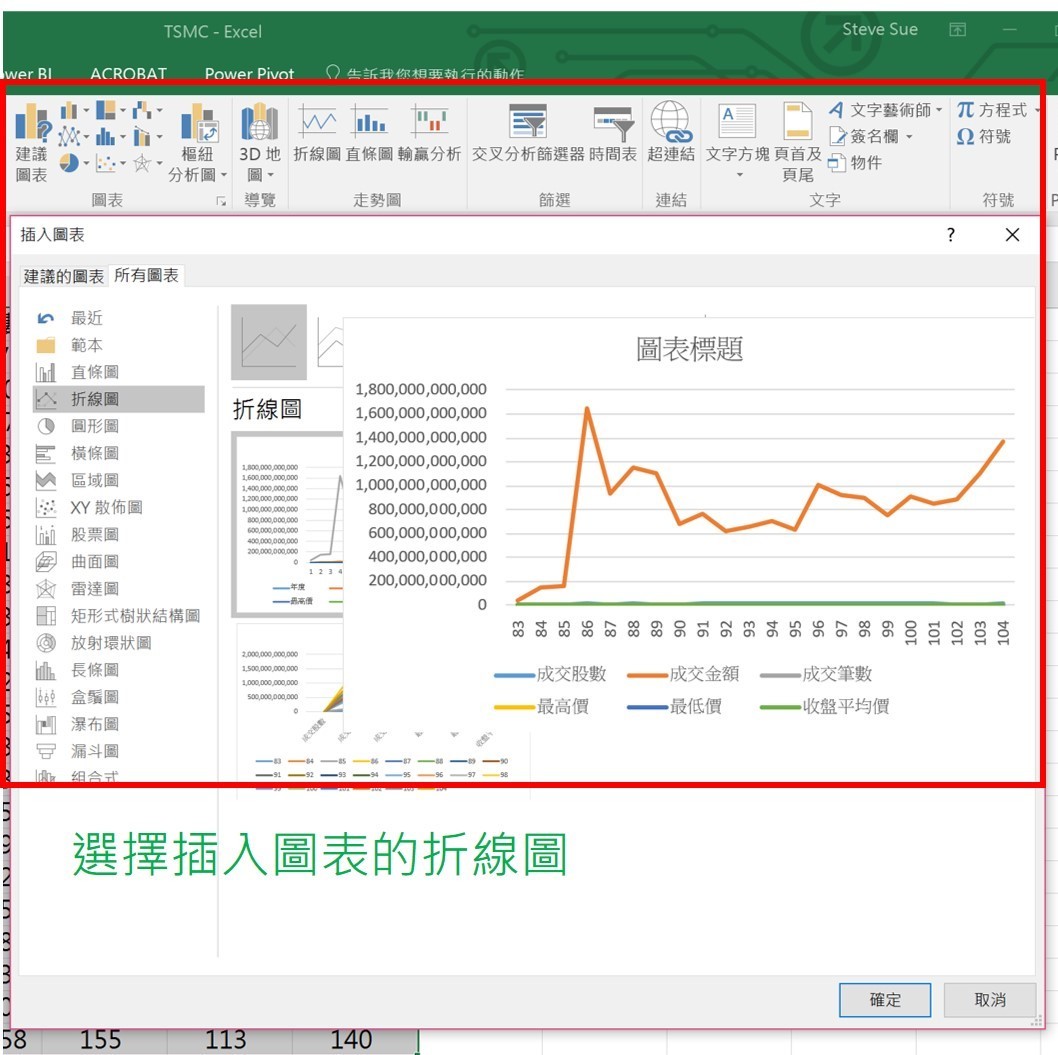The height and width of the screenshot is (1055, 1058).
Task: Select the Bar (橫條圖) chart category
Action: (118, 453)
